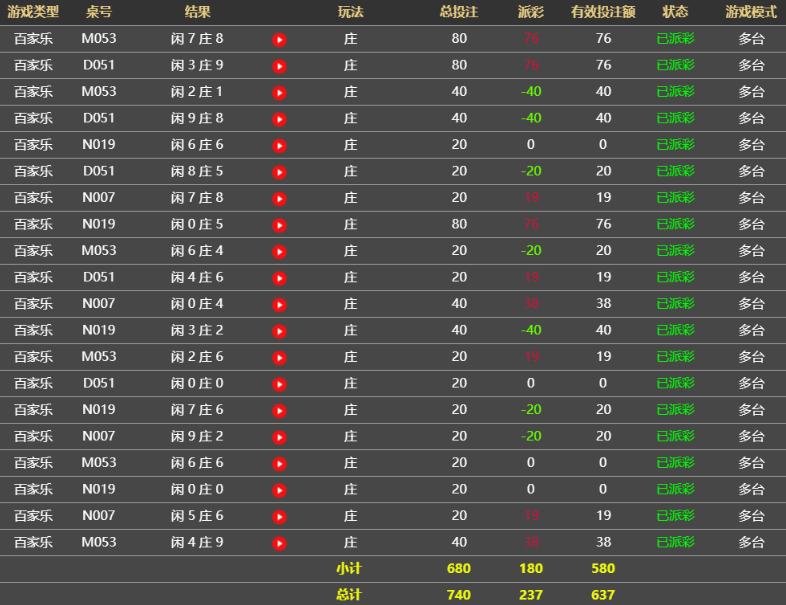786x605 pixels.
Task: Watch replay of N007 闲 0 庄 4 round
Action: coord(279,305)
